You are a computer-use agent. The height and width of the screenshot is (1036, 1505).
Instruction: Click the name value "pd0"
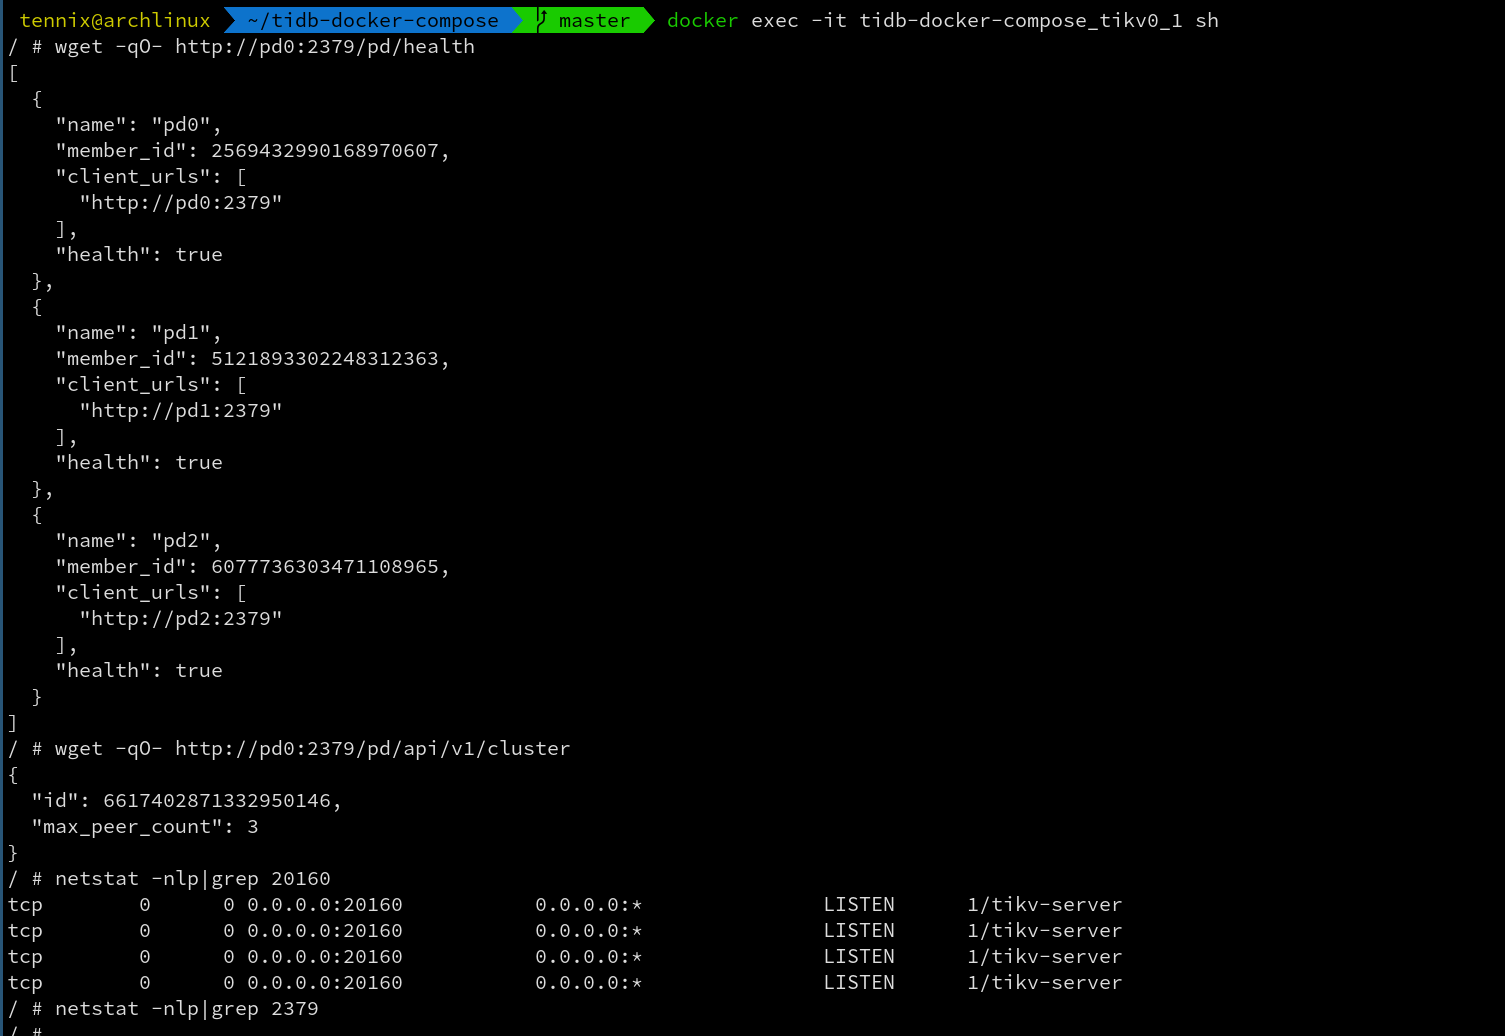(181, 124)
